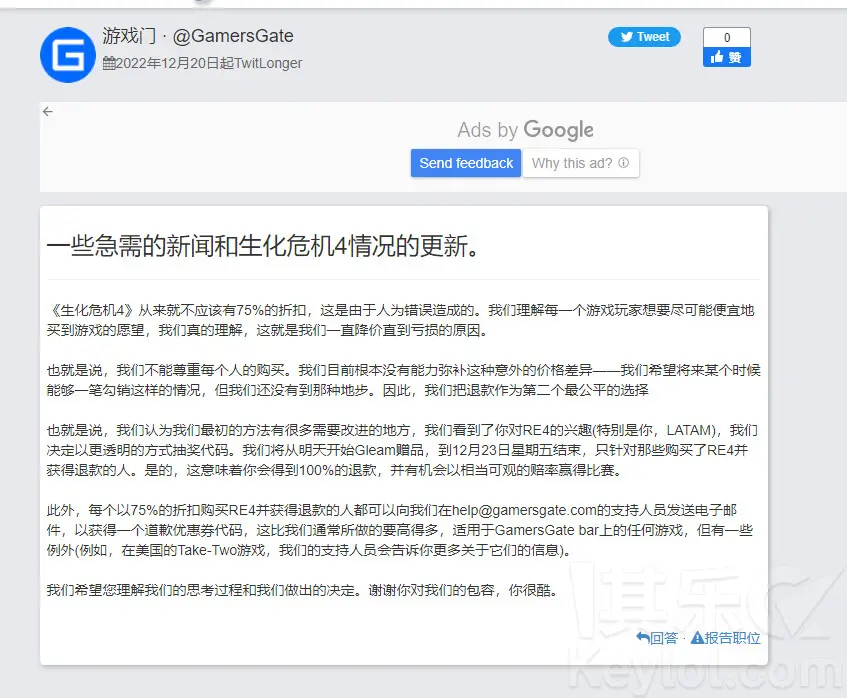Image resolution: width=847 pixels, height=698 pixels.
Task: Click the GamersGate blue G avatar
Action: point(68,55)
